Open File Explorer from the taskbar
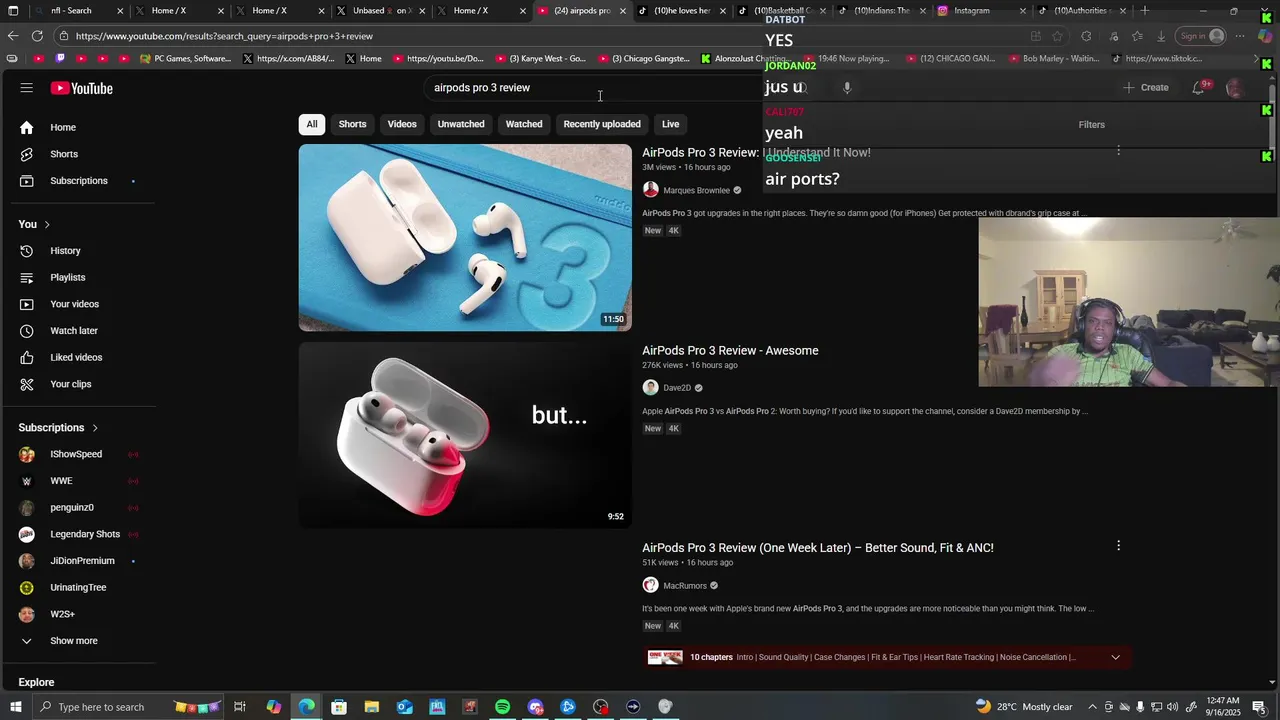 (x=371, y=707)
